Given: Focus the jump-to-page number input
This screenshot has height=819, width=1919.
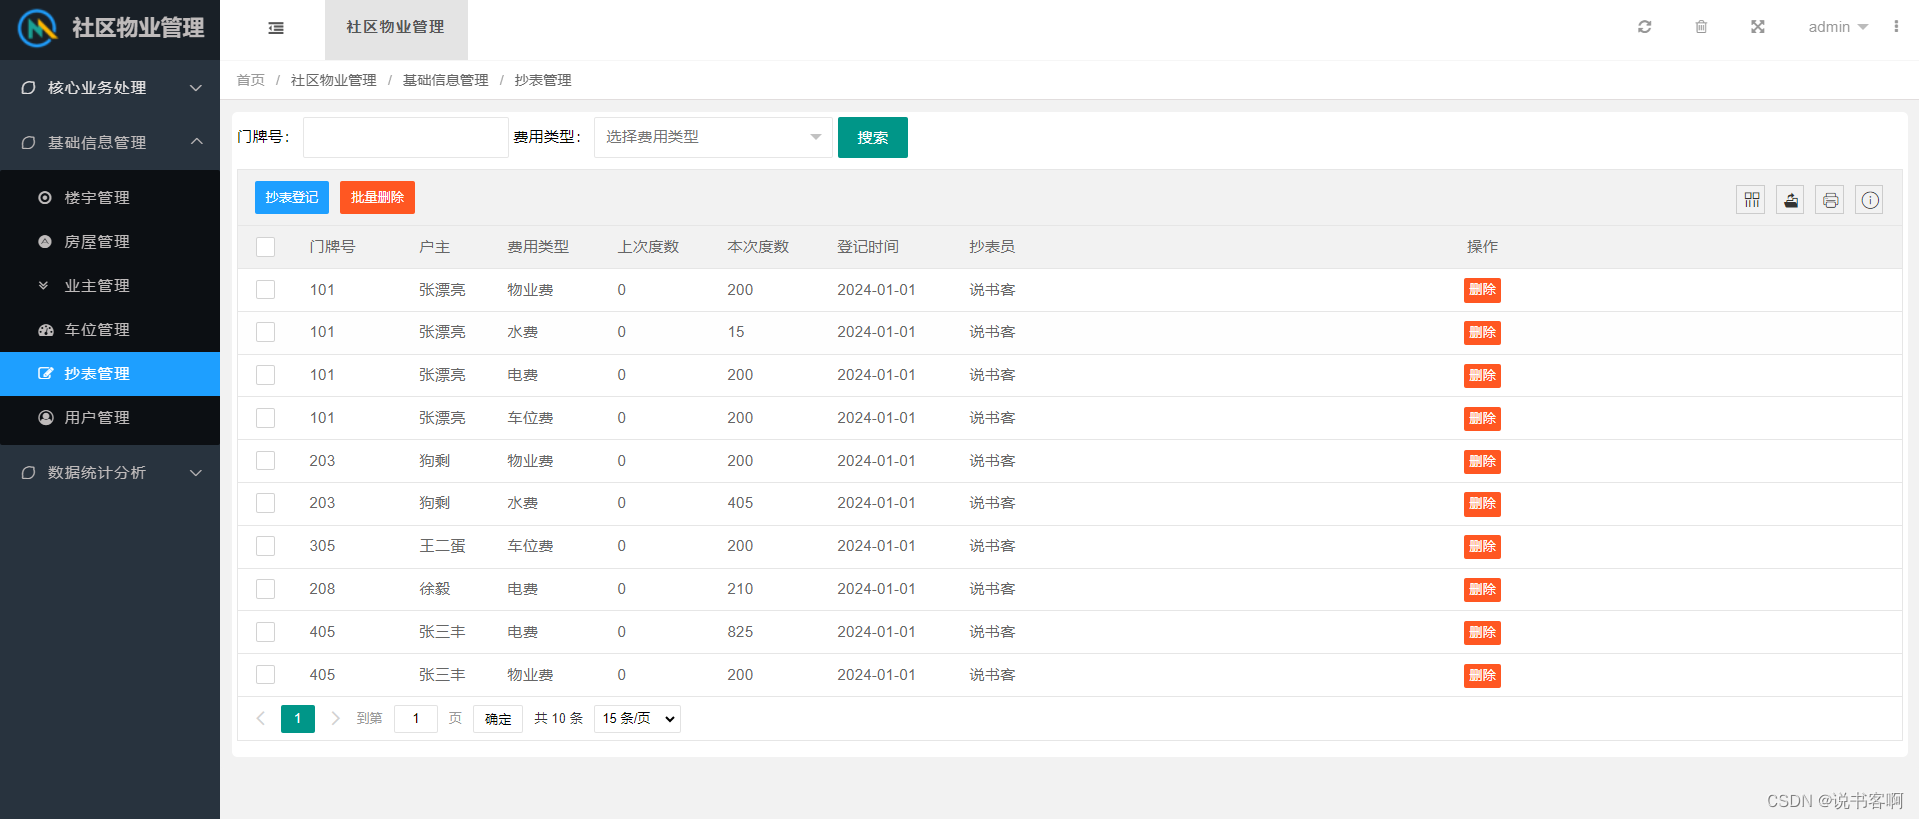Looking at the screenshot, I should tap(416, 719).
